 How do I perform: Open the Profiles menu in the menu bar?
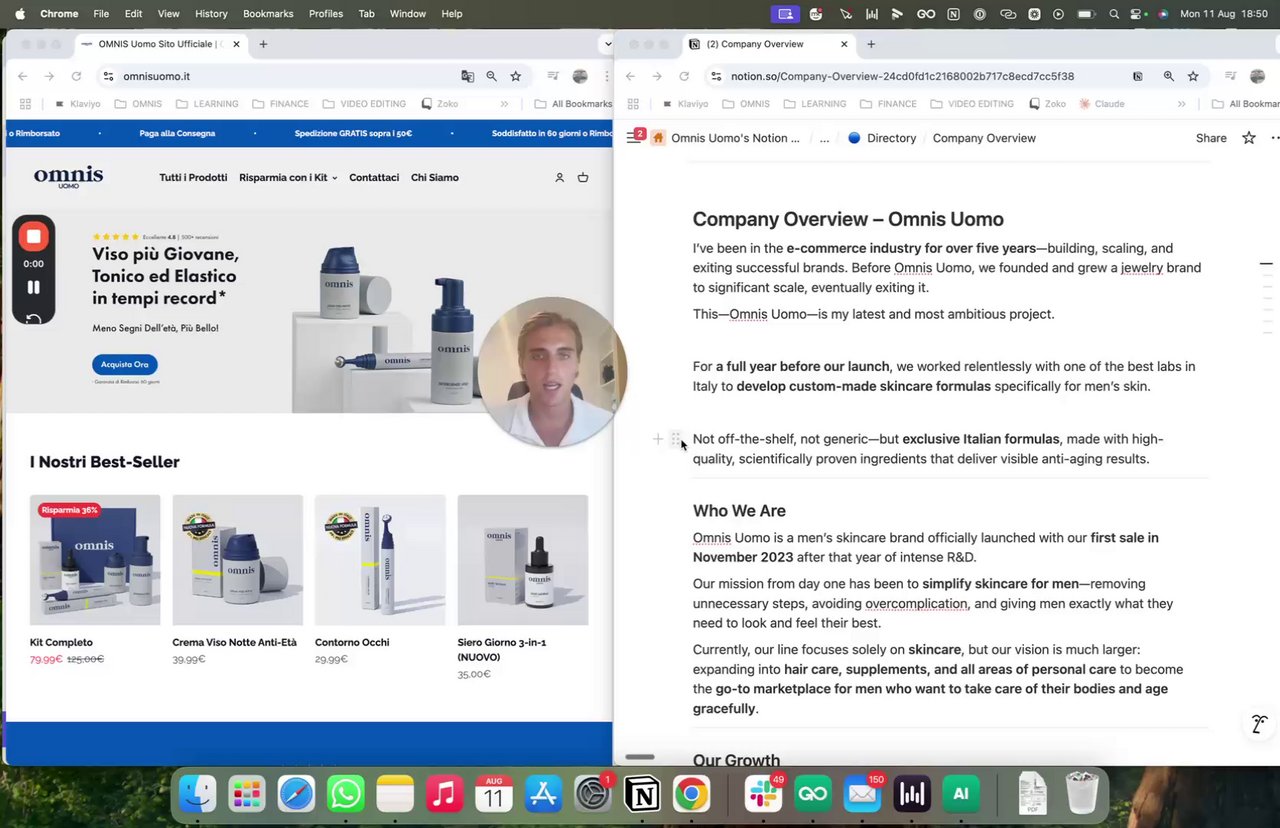pyautogui.click(x=326, y=14)
